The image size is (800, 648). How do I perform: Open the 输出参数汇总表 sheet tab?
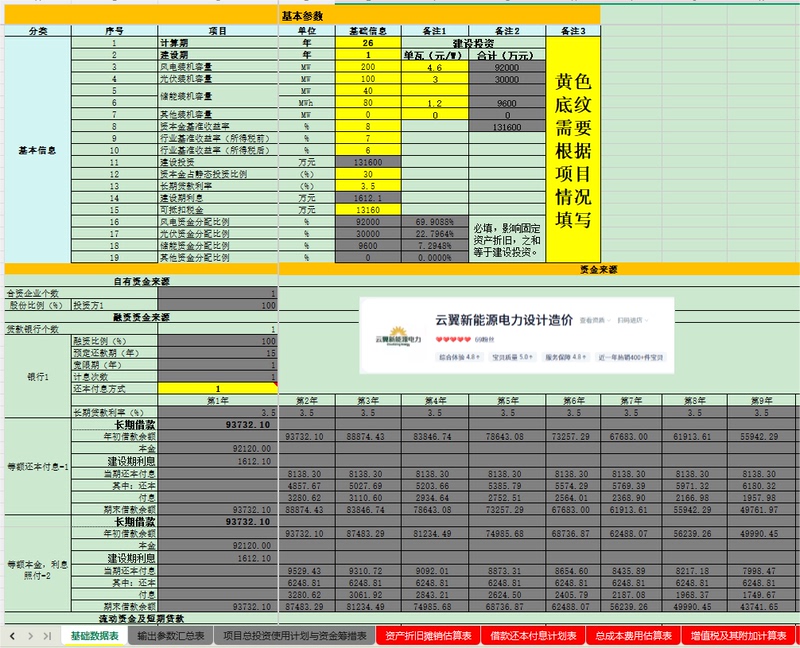(170, 636)
